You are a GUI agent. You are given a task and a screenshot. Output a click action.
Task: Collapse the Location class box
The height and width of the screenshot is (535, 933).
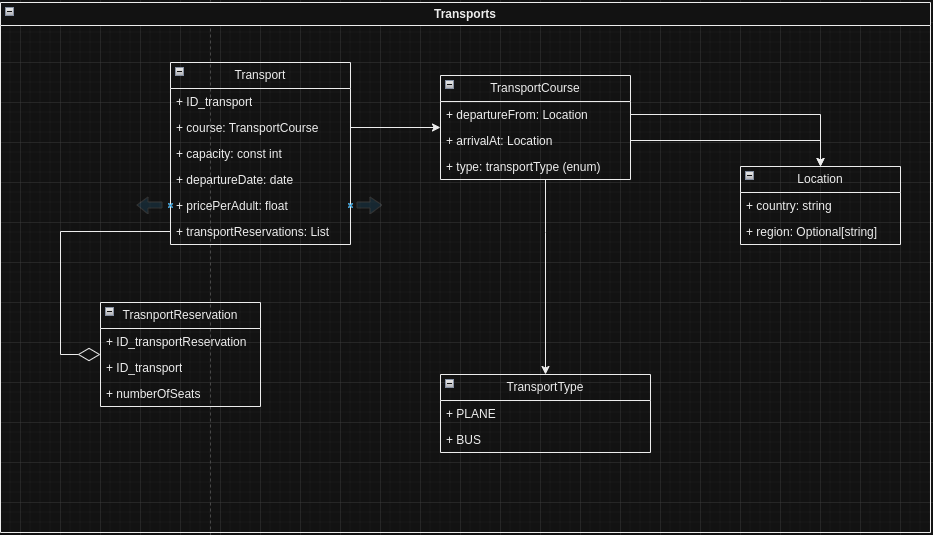coord(750,176)
